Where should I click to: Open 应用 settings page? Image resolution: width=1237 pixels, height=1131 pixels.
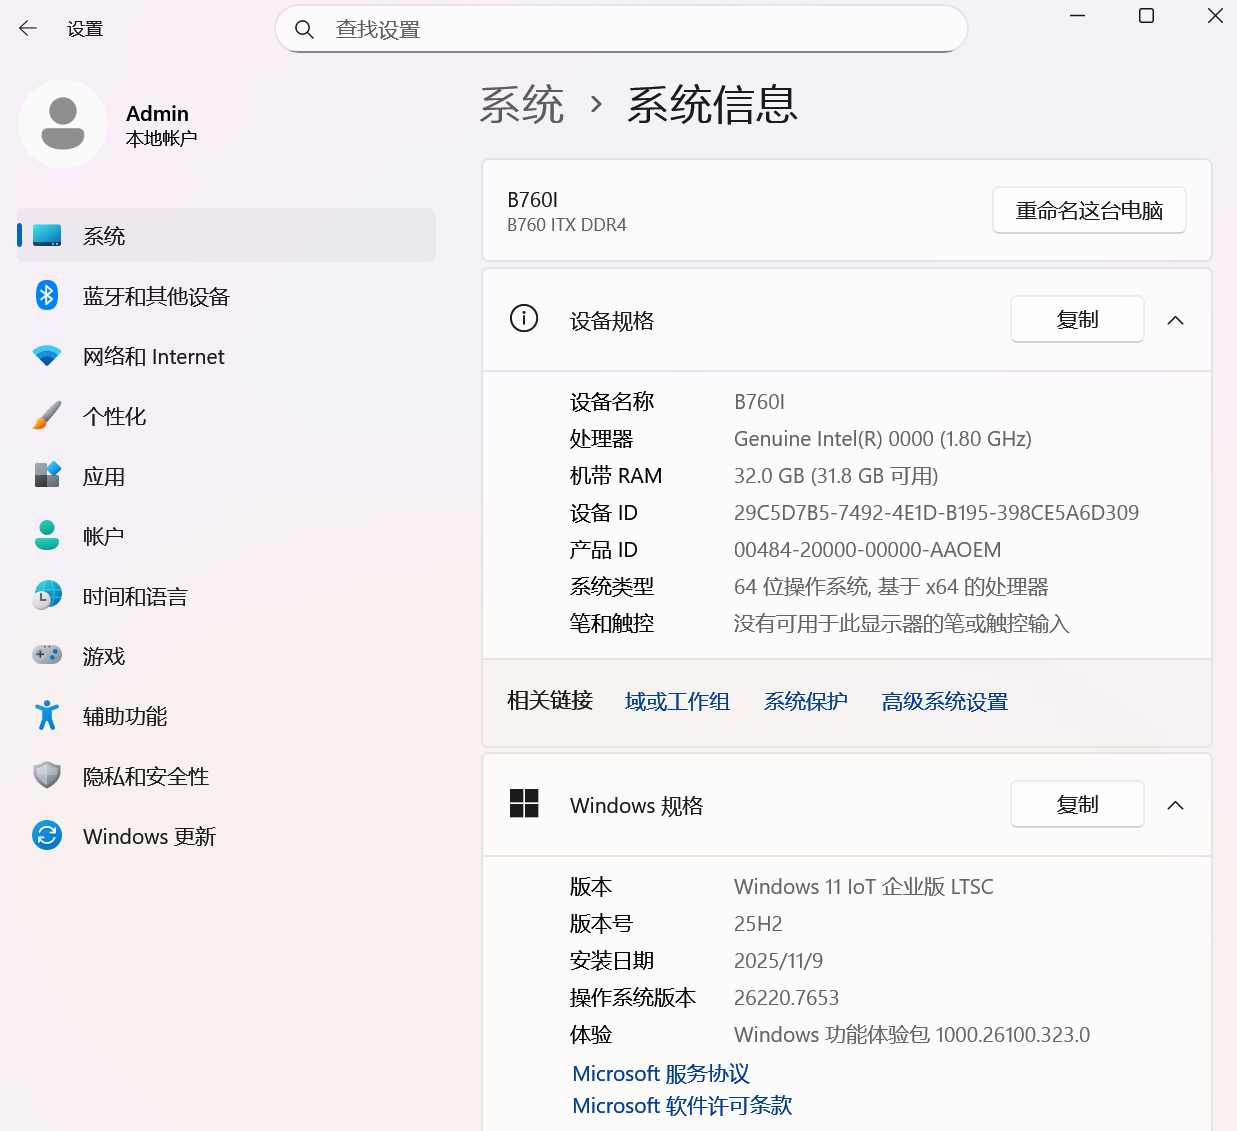104,477
